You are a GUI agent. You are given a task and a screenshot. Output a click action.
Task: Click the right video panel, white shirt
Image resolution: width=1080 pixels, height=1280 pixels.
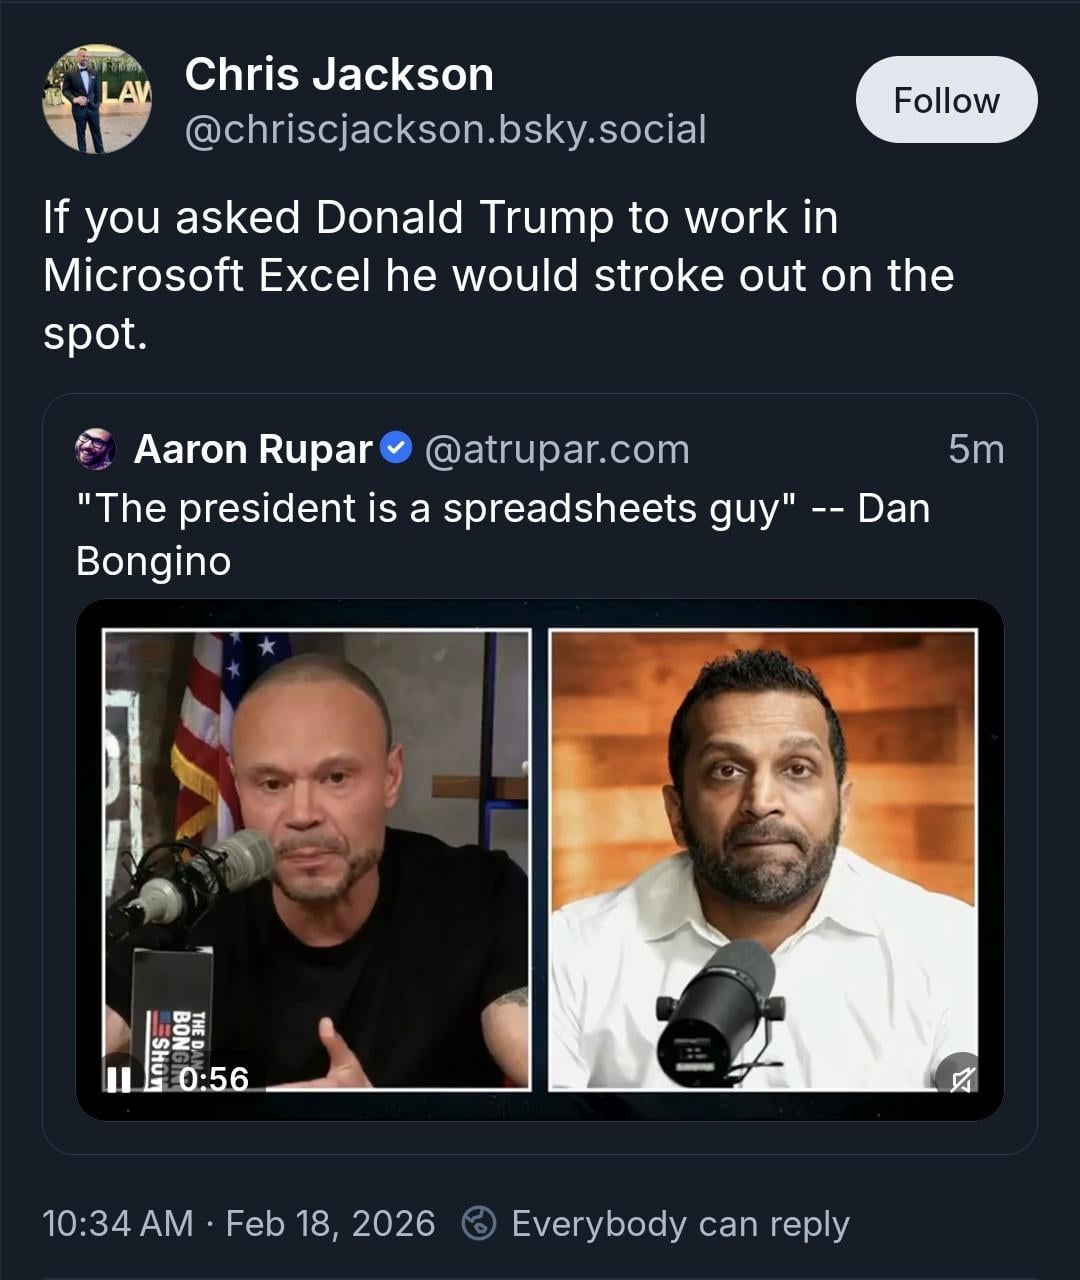[x=763, y=860]
